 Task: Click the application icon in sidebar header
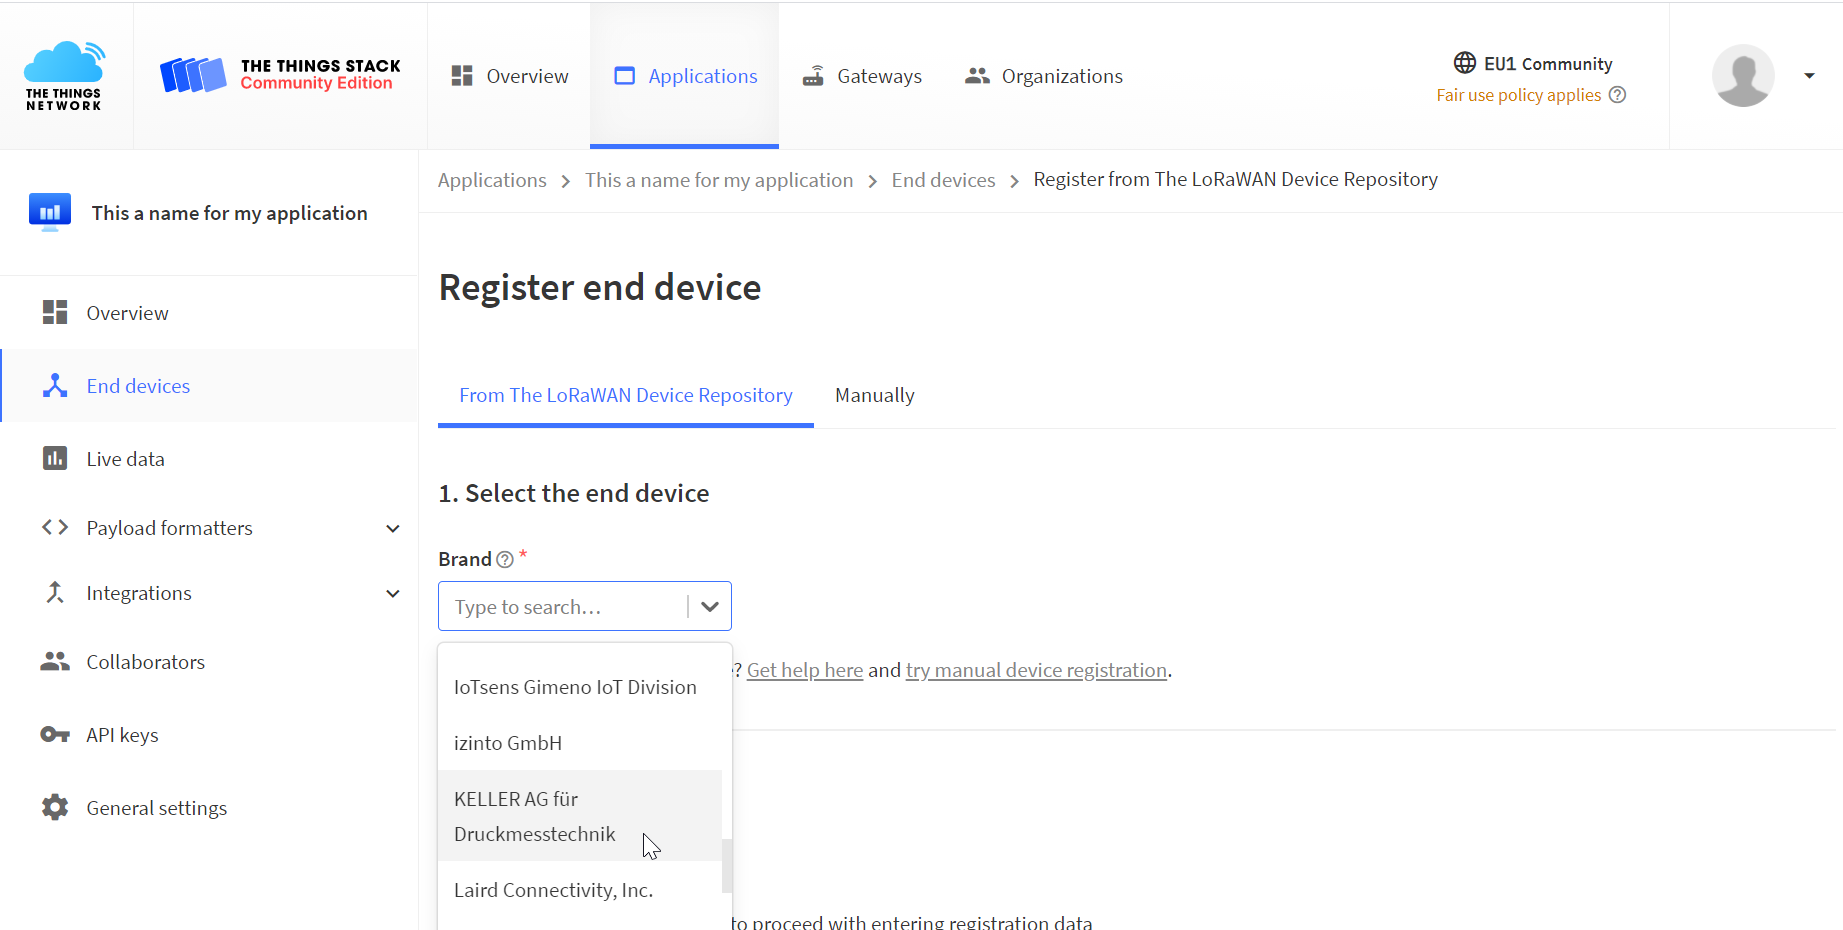coord(50,212)
